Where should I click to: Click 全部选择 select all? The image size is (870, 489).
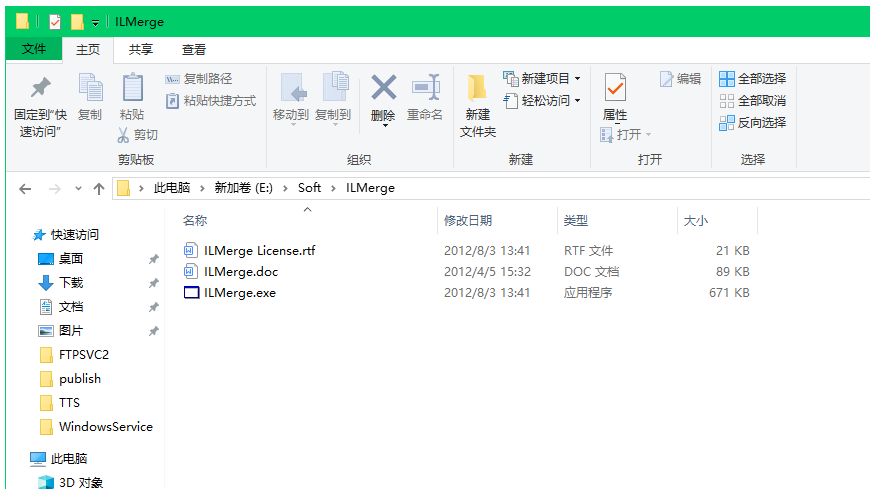pos(753,79)
